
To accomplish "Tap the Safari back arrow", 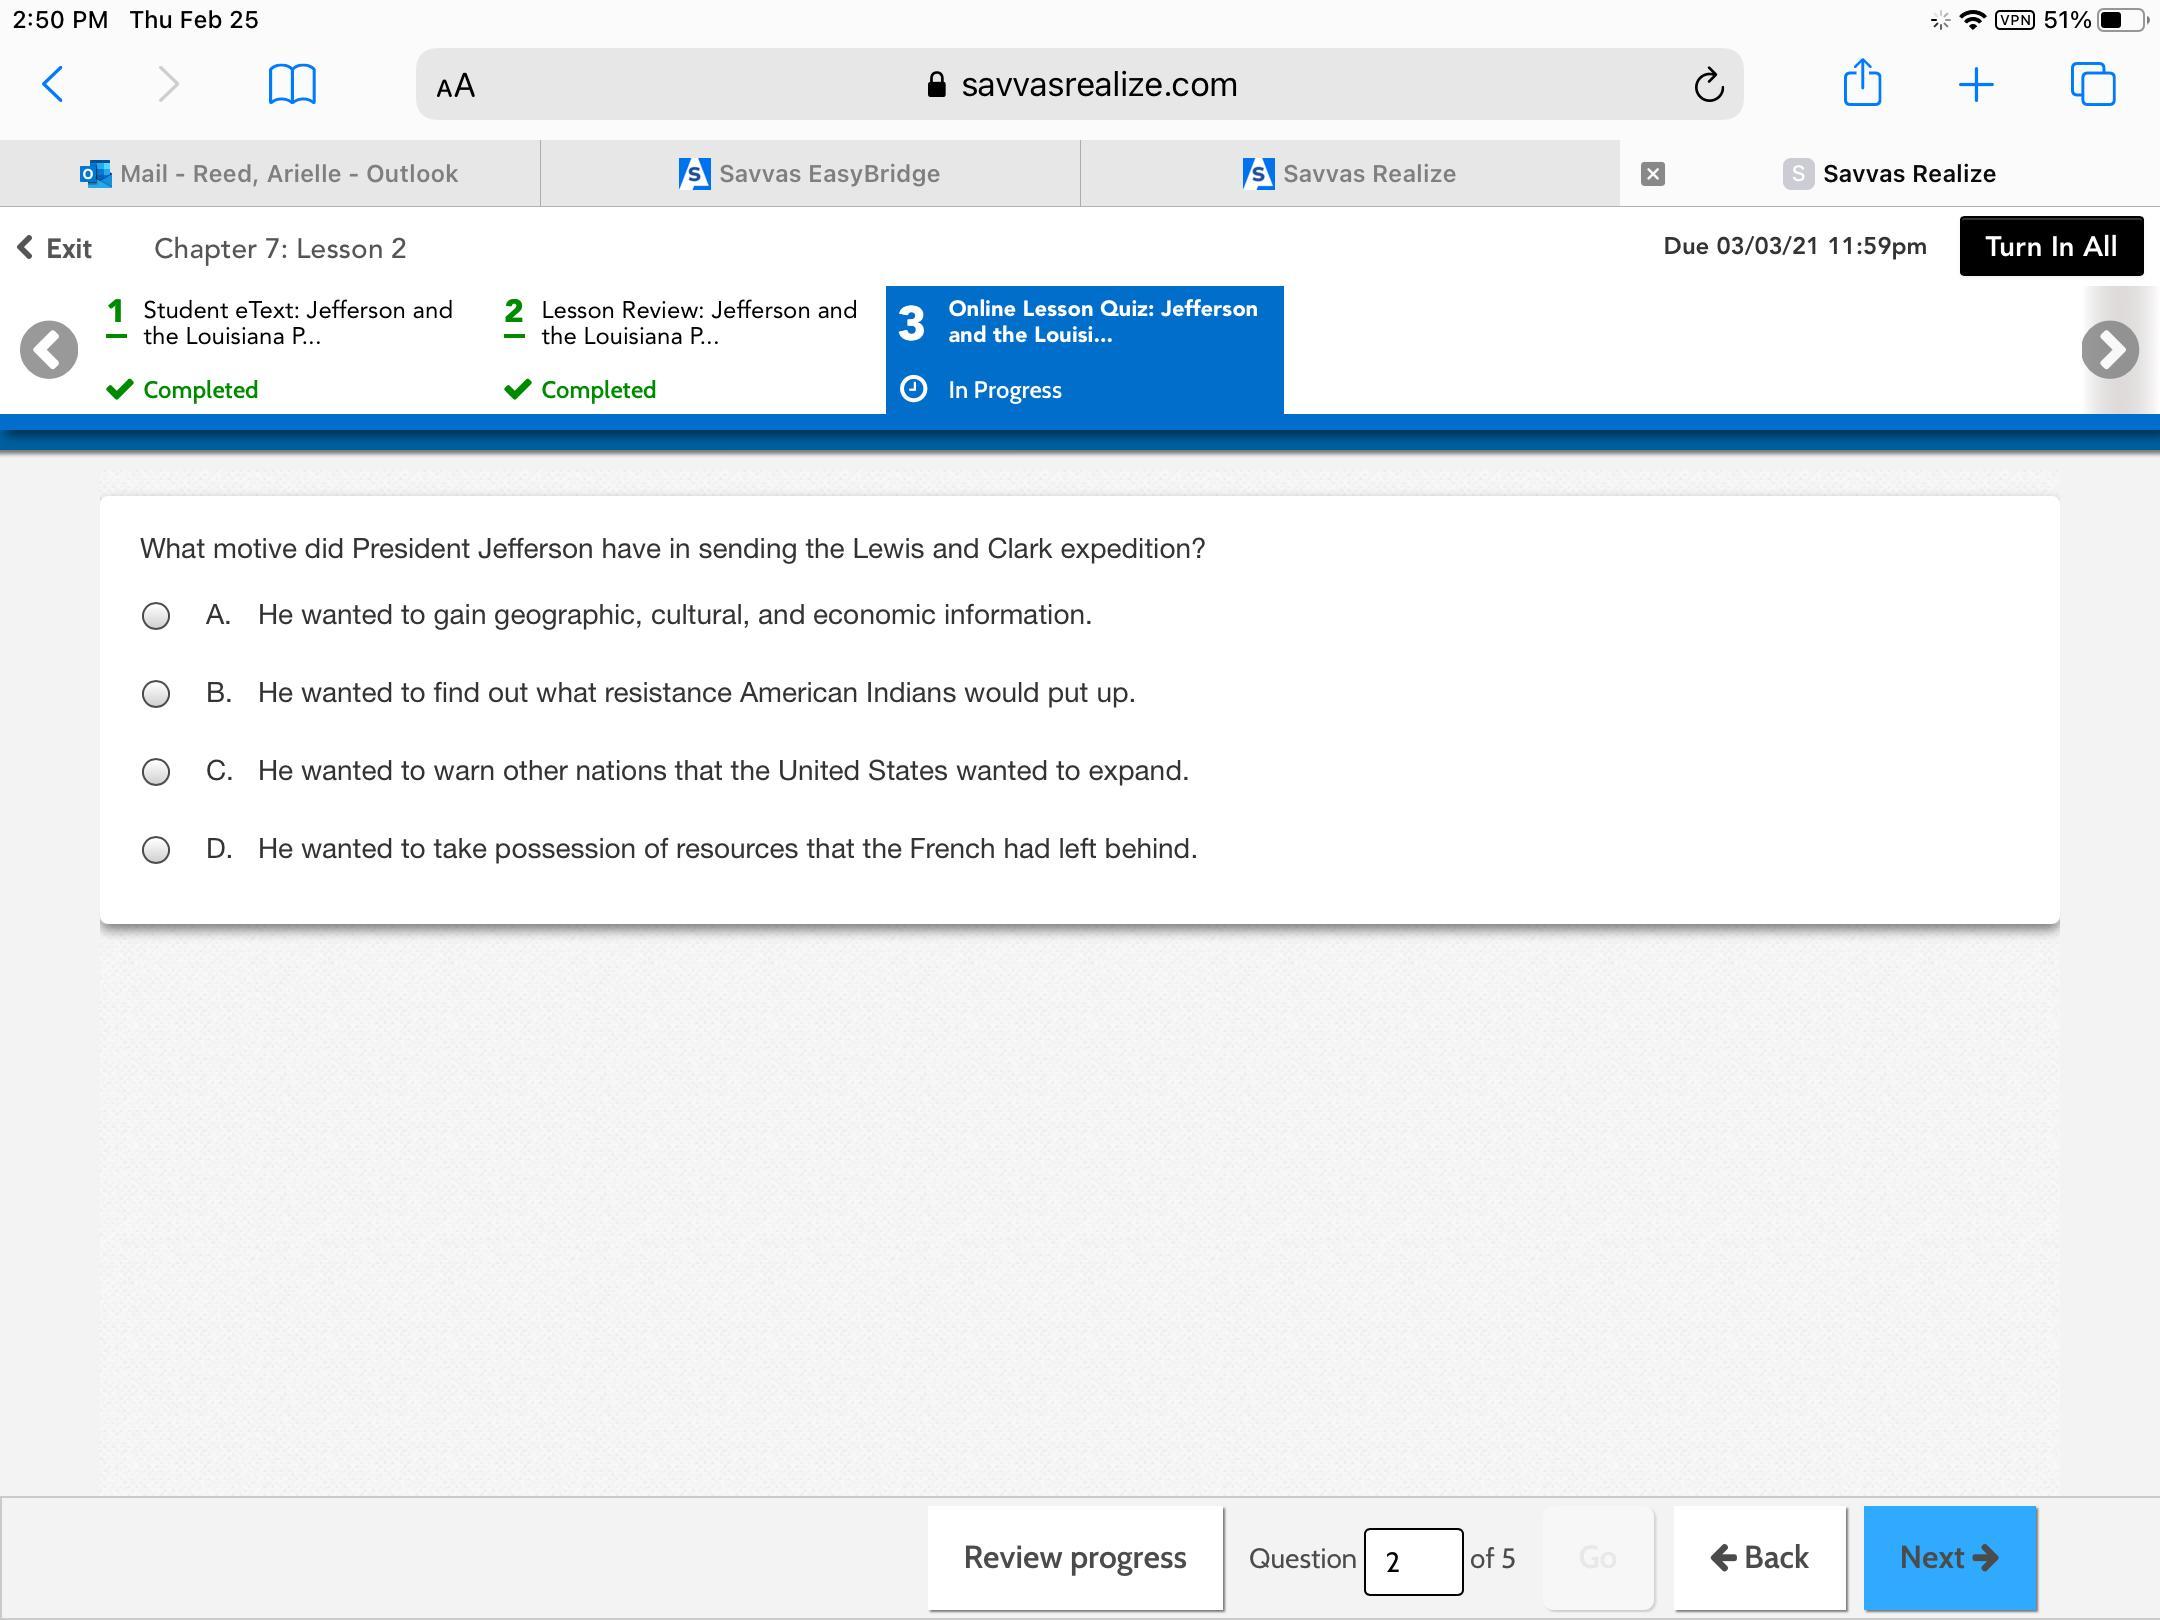I will click(53, 85).
